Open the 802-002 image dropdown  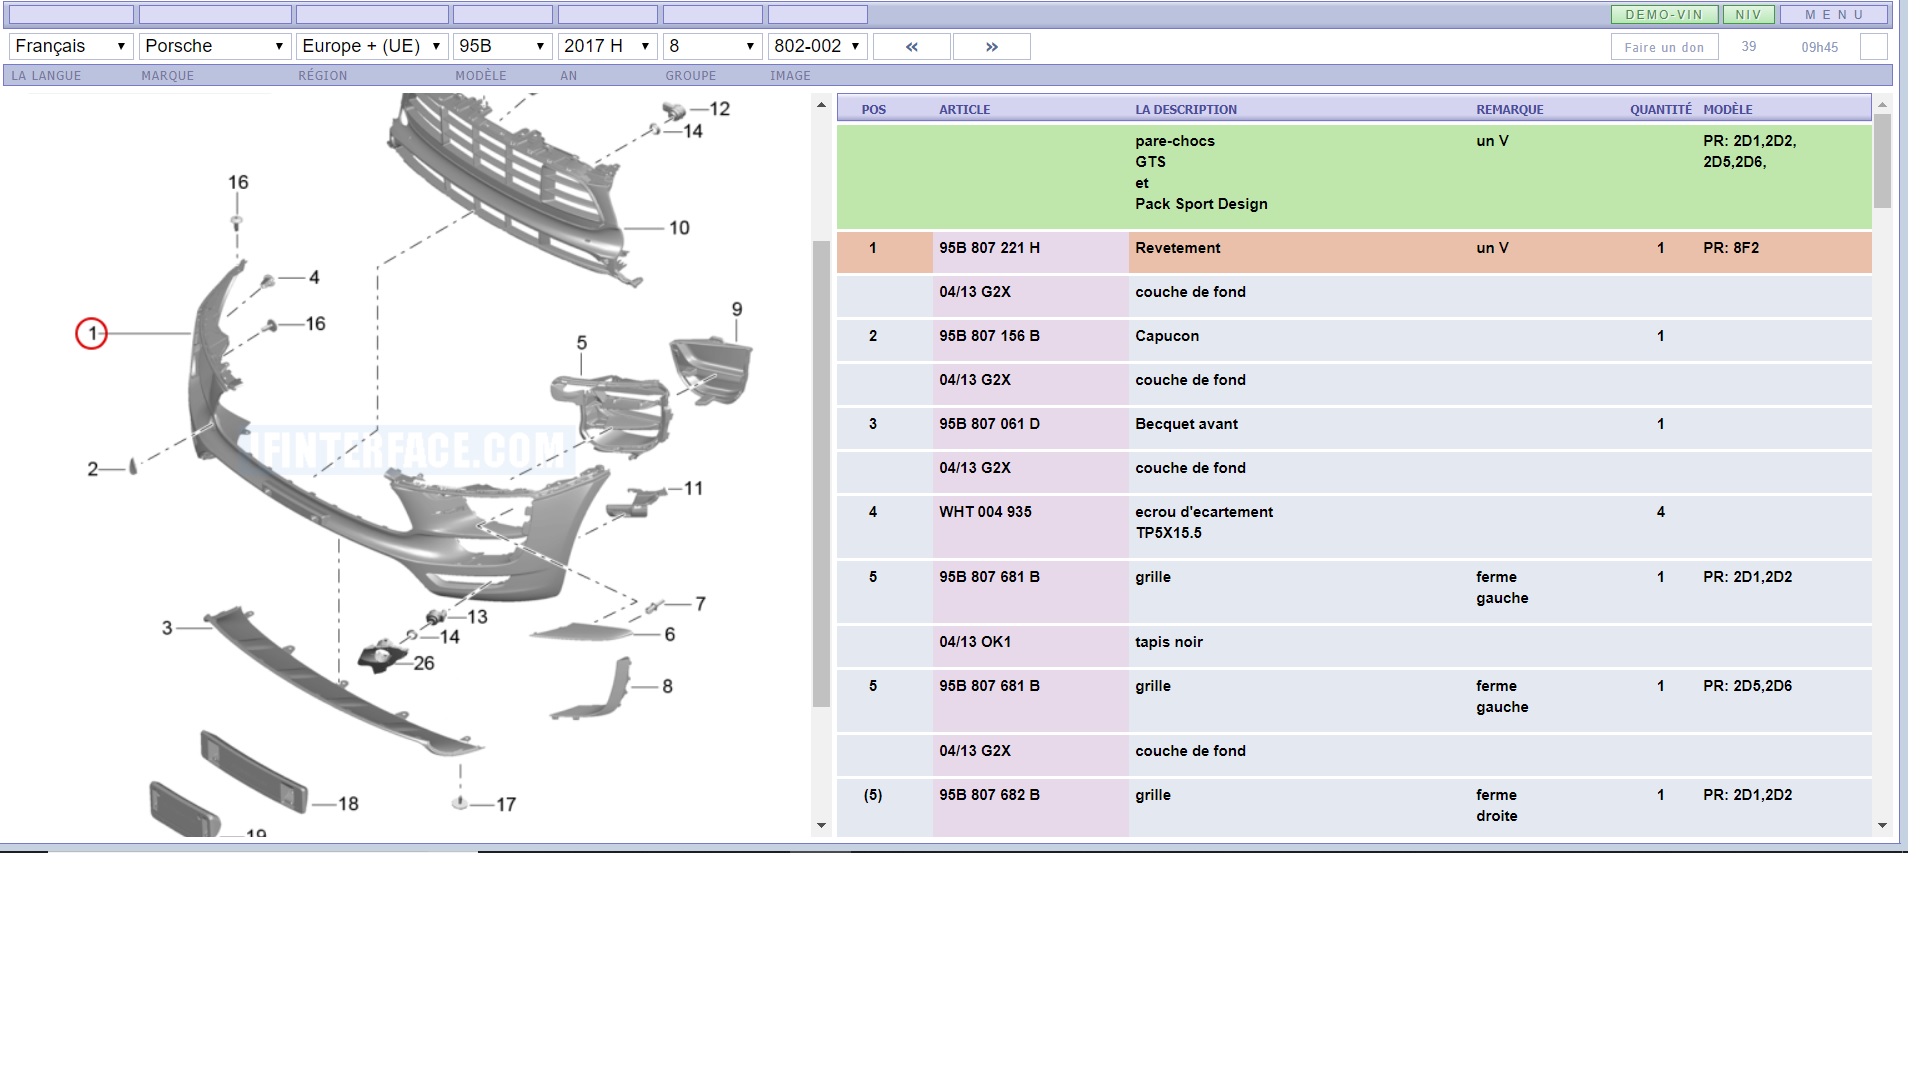coord(816,46)
